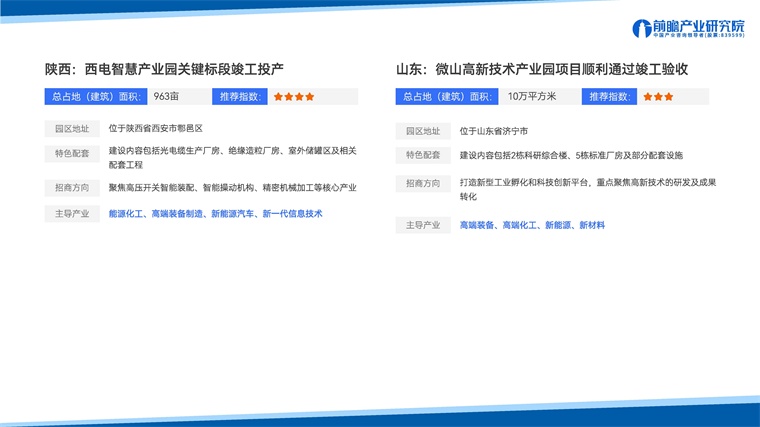Select Shandong's 特色配套 gray tag
This screenshot has height=427, width=760.
423,155
